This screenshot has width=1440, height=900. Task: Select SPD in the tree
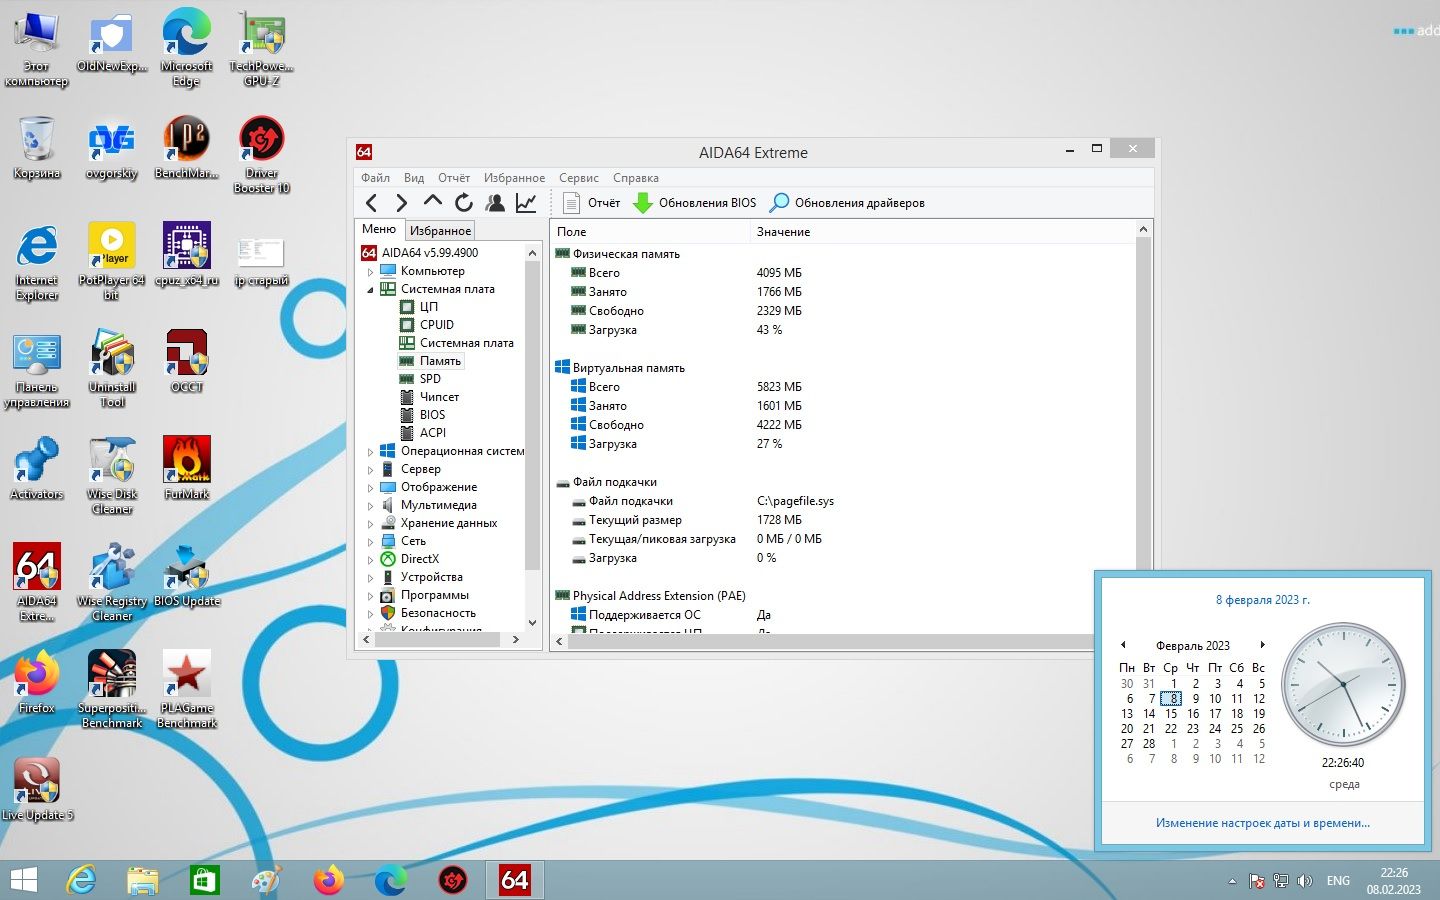pos(430,379)
